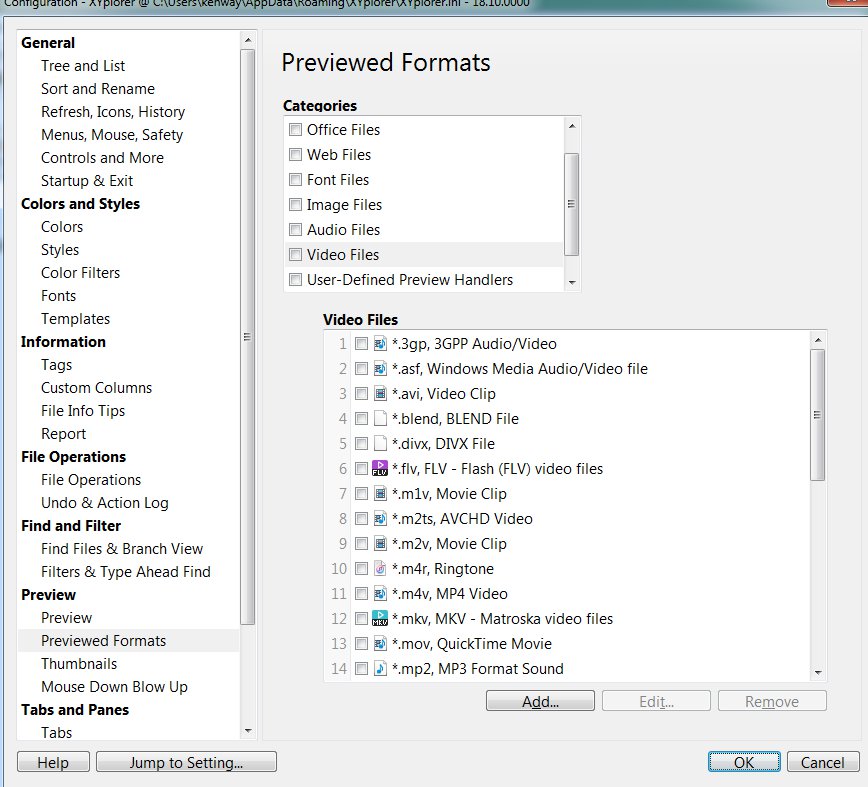Confirm settings with the OK button
Screen dimensions: 868x787
(x=743, y=762)
